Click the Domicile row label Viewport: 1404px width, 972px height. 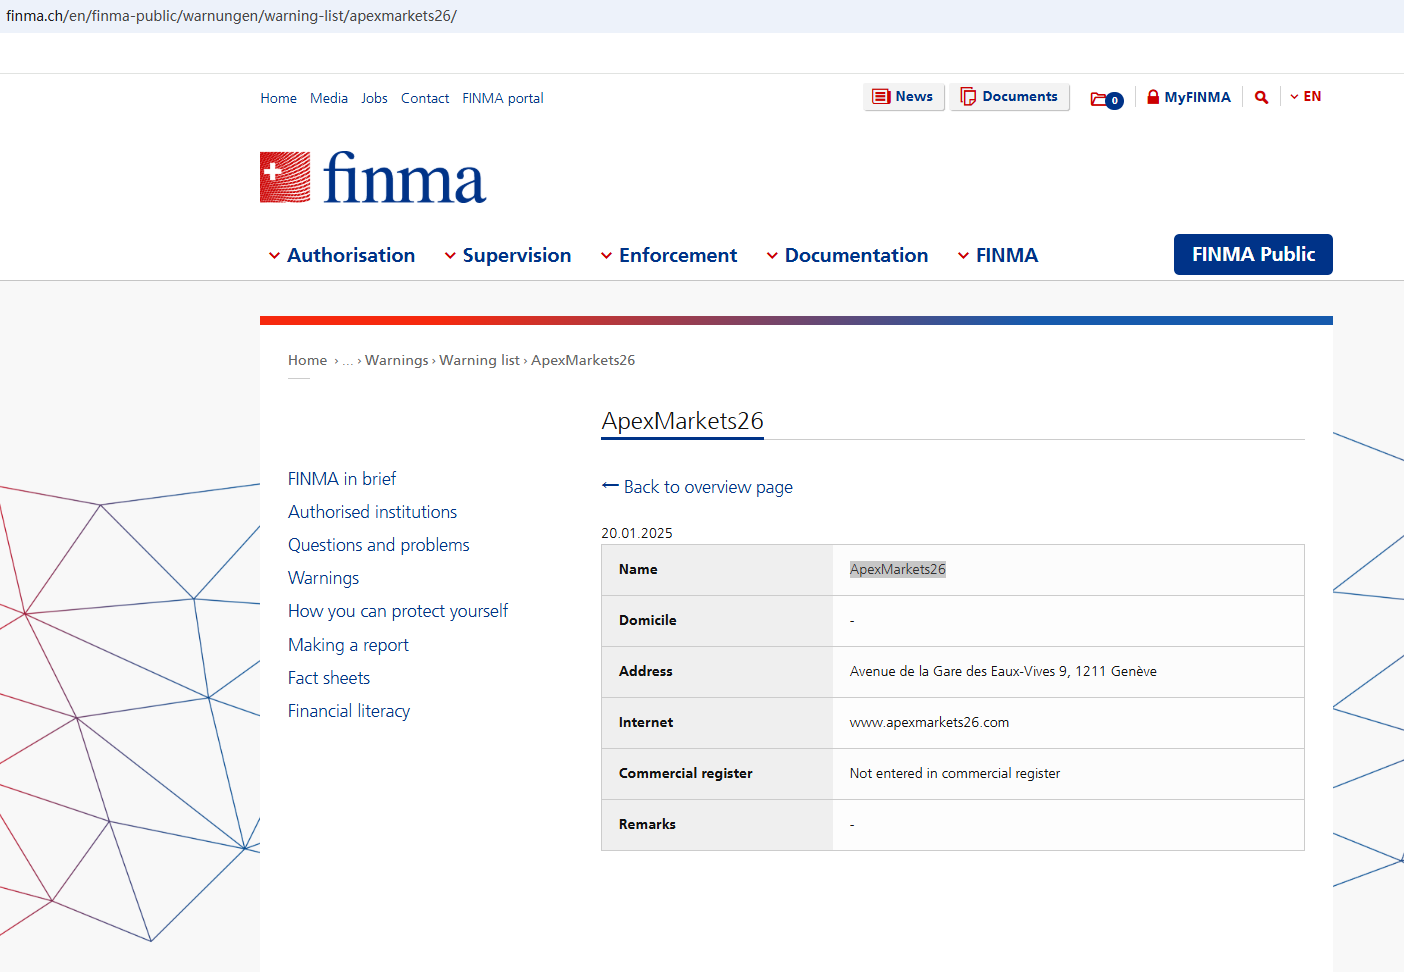[x=648, y=620]
